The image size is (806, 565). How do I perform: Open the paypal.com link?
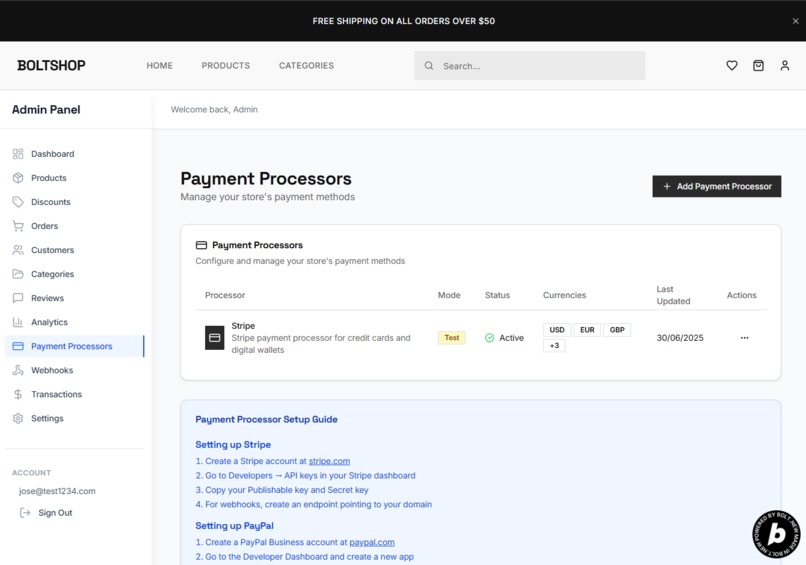click(x=372, y=542)
